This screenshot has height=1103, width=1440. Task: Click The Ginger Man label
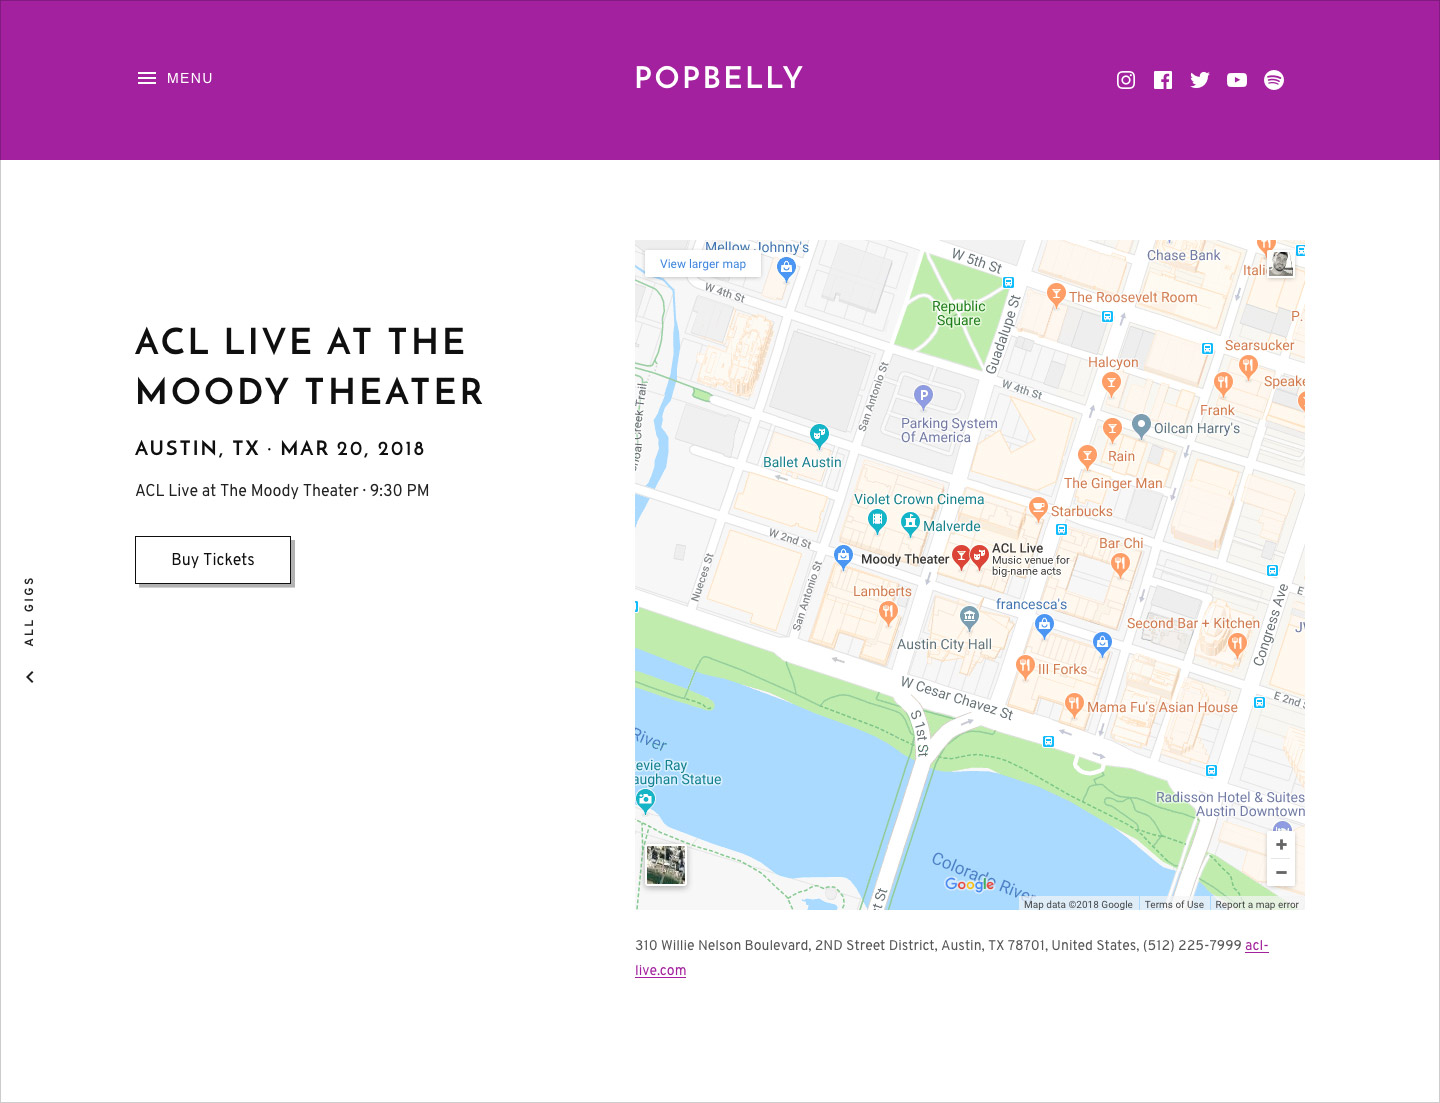(1113, 483)
